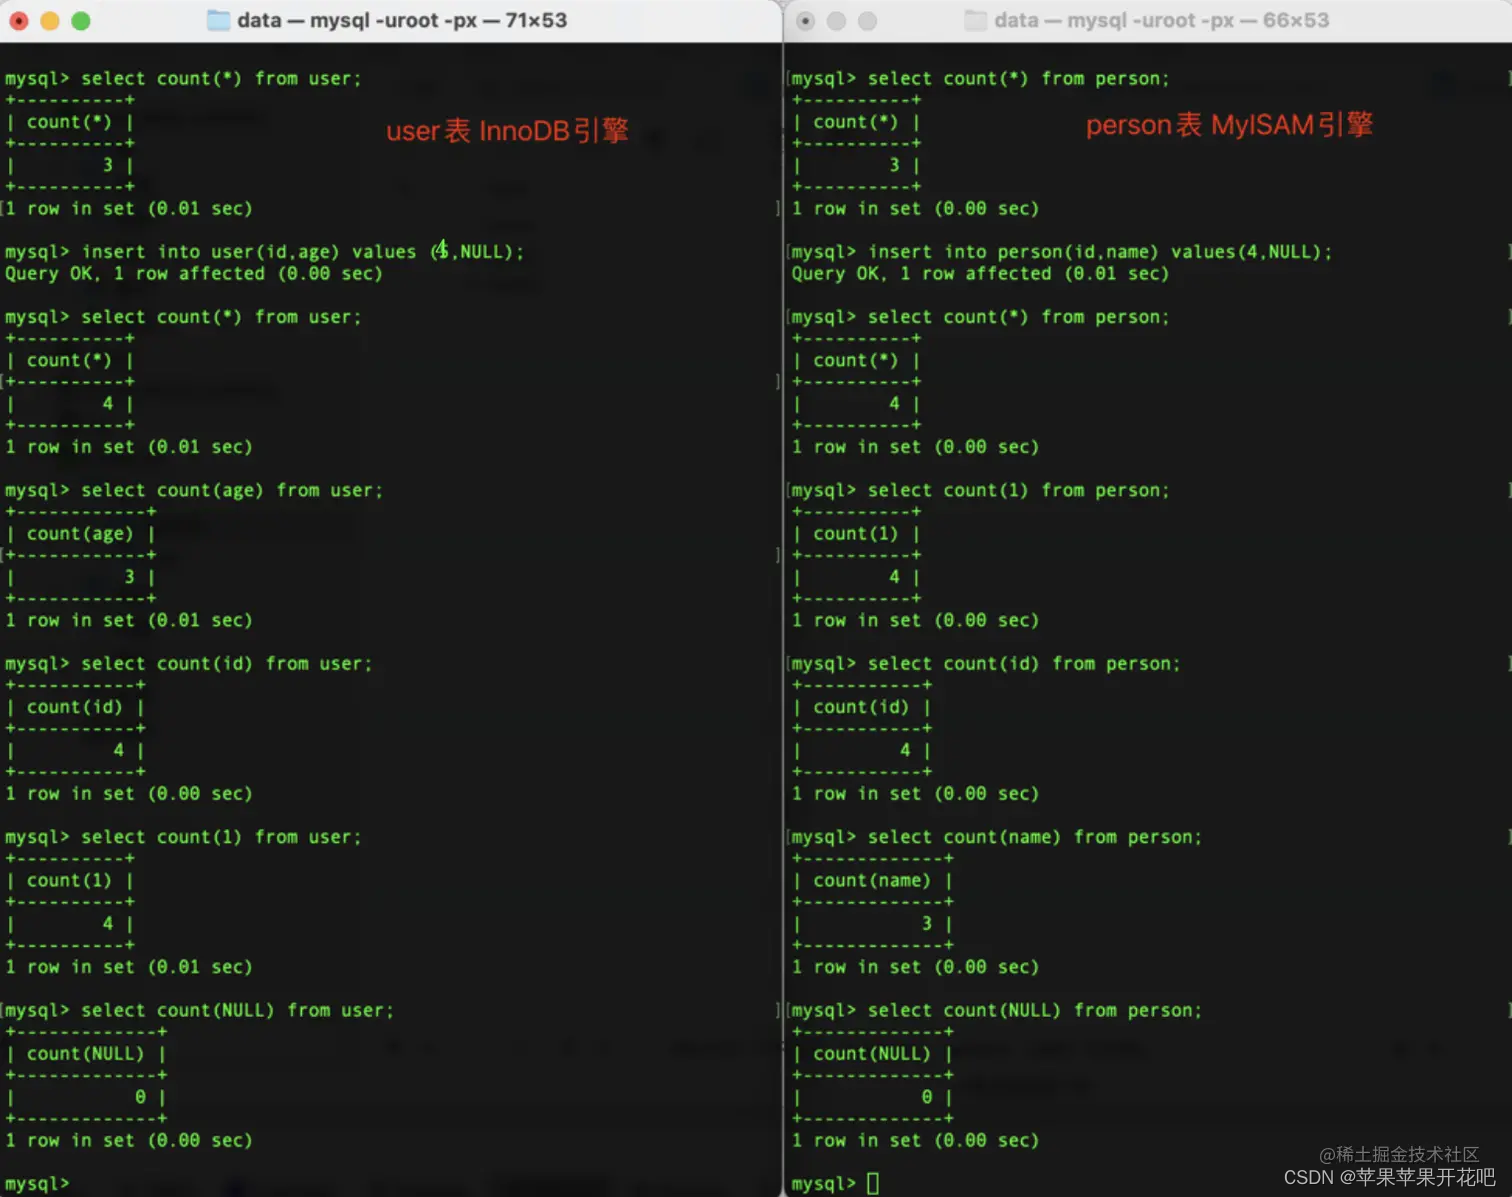The height and width of the screenshot is (1197, 1512).
Task: Click the green zoom button on the left window
Action: [x=81, y=19]
